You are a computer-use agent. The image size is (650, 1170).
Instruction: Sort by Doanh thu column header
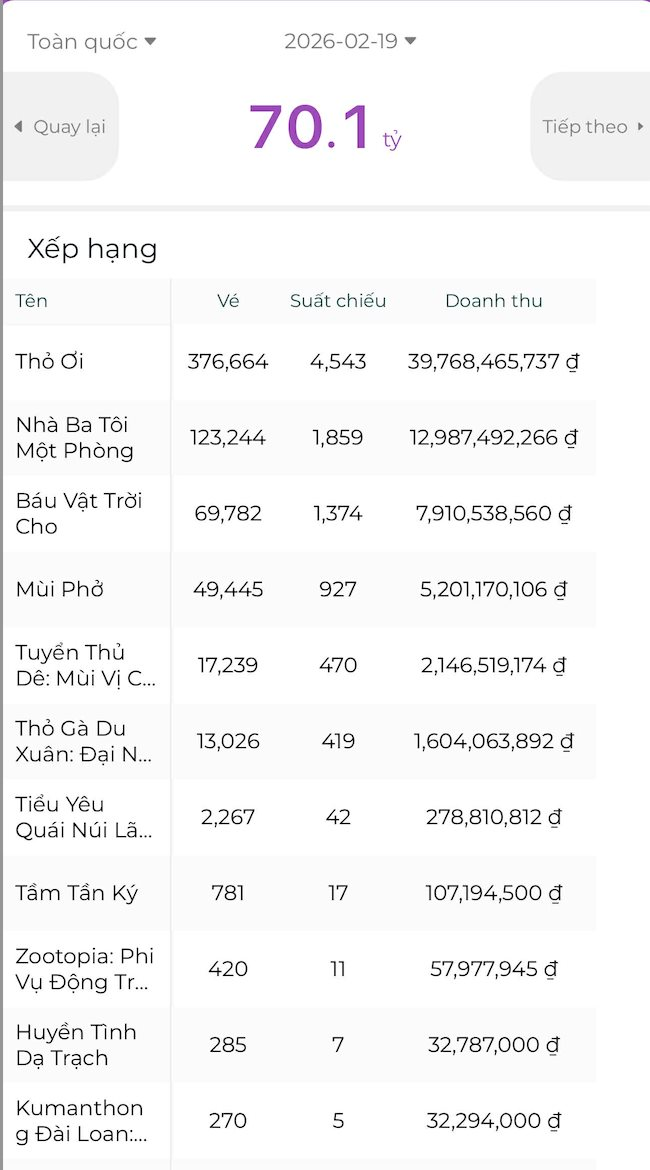tap(493, 301)
